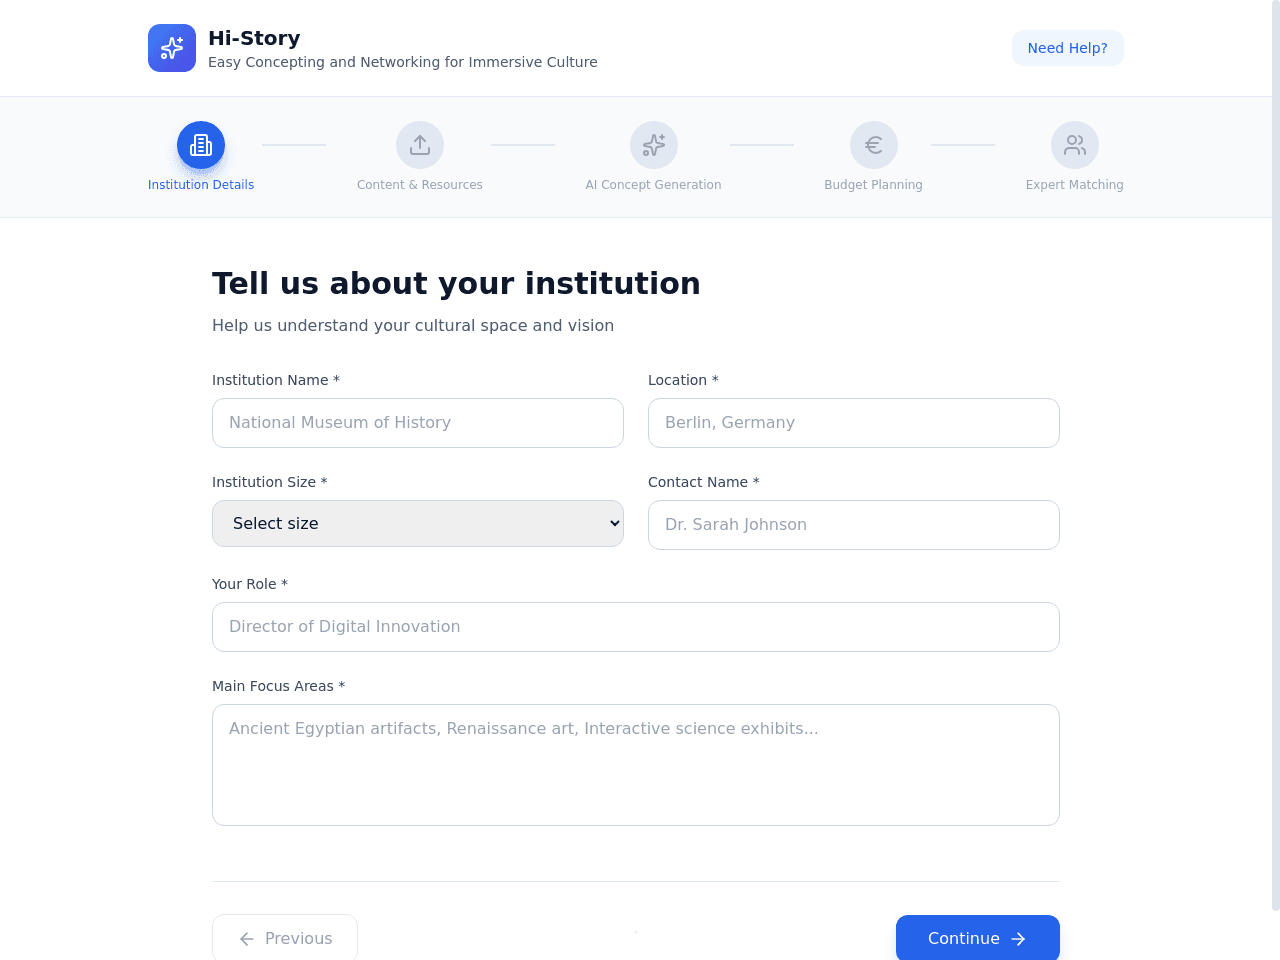Viewport: 1280px width, 960px height.
Task: Click the Content & Resources upload icon
Action: click(420, 145)
